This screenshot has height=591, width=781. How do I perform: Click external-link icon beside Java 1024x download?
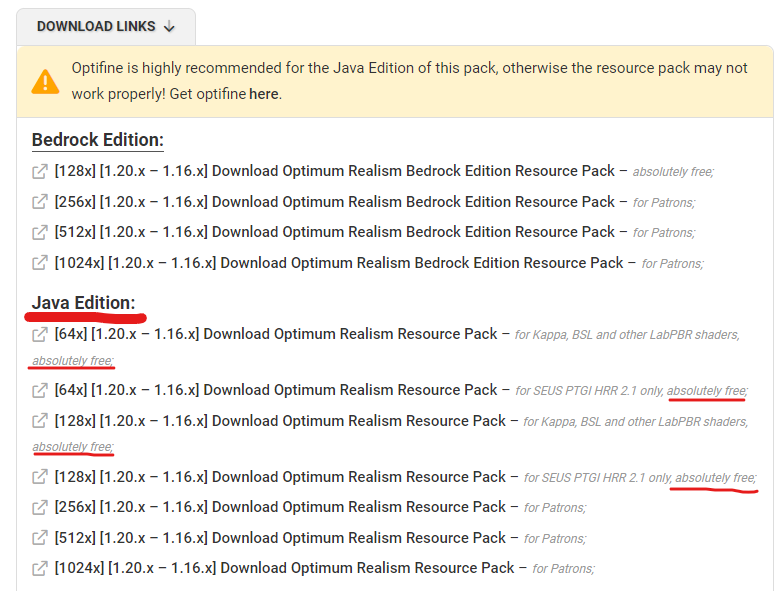coord(40,568)
